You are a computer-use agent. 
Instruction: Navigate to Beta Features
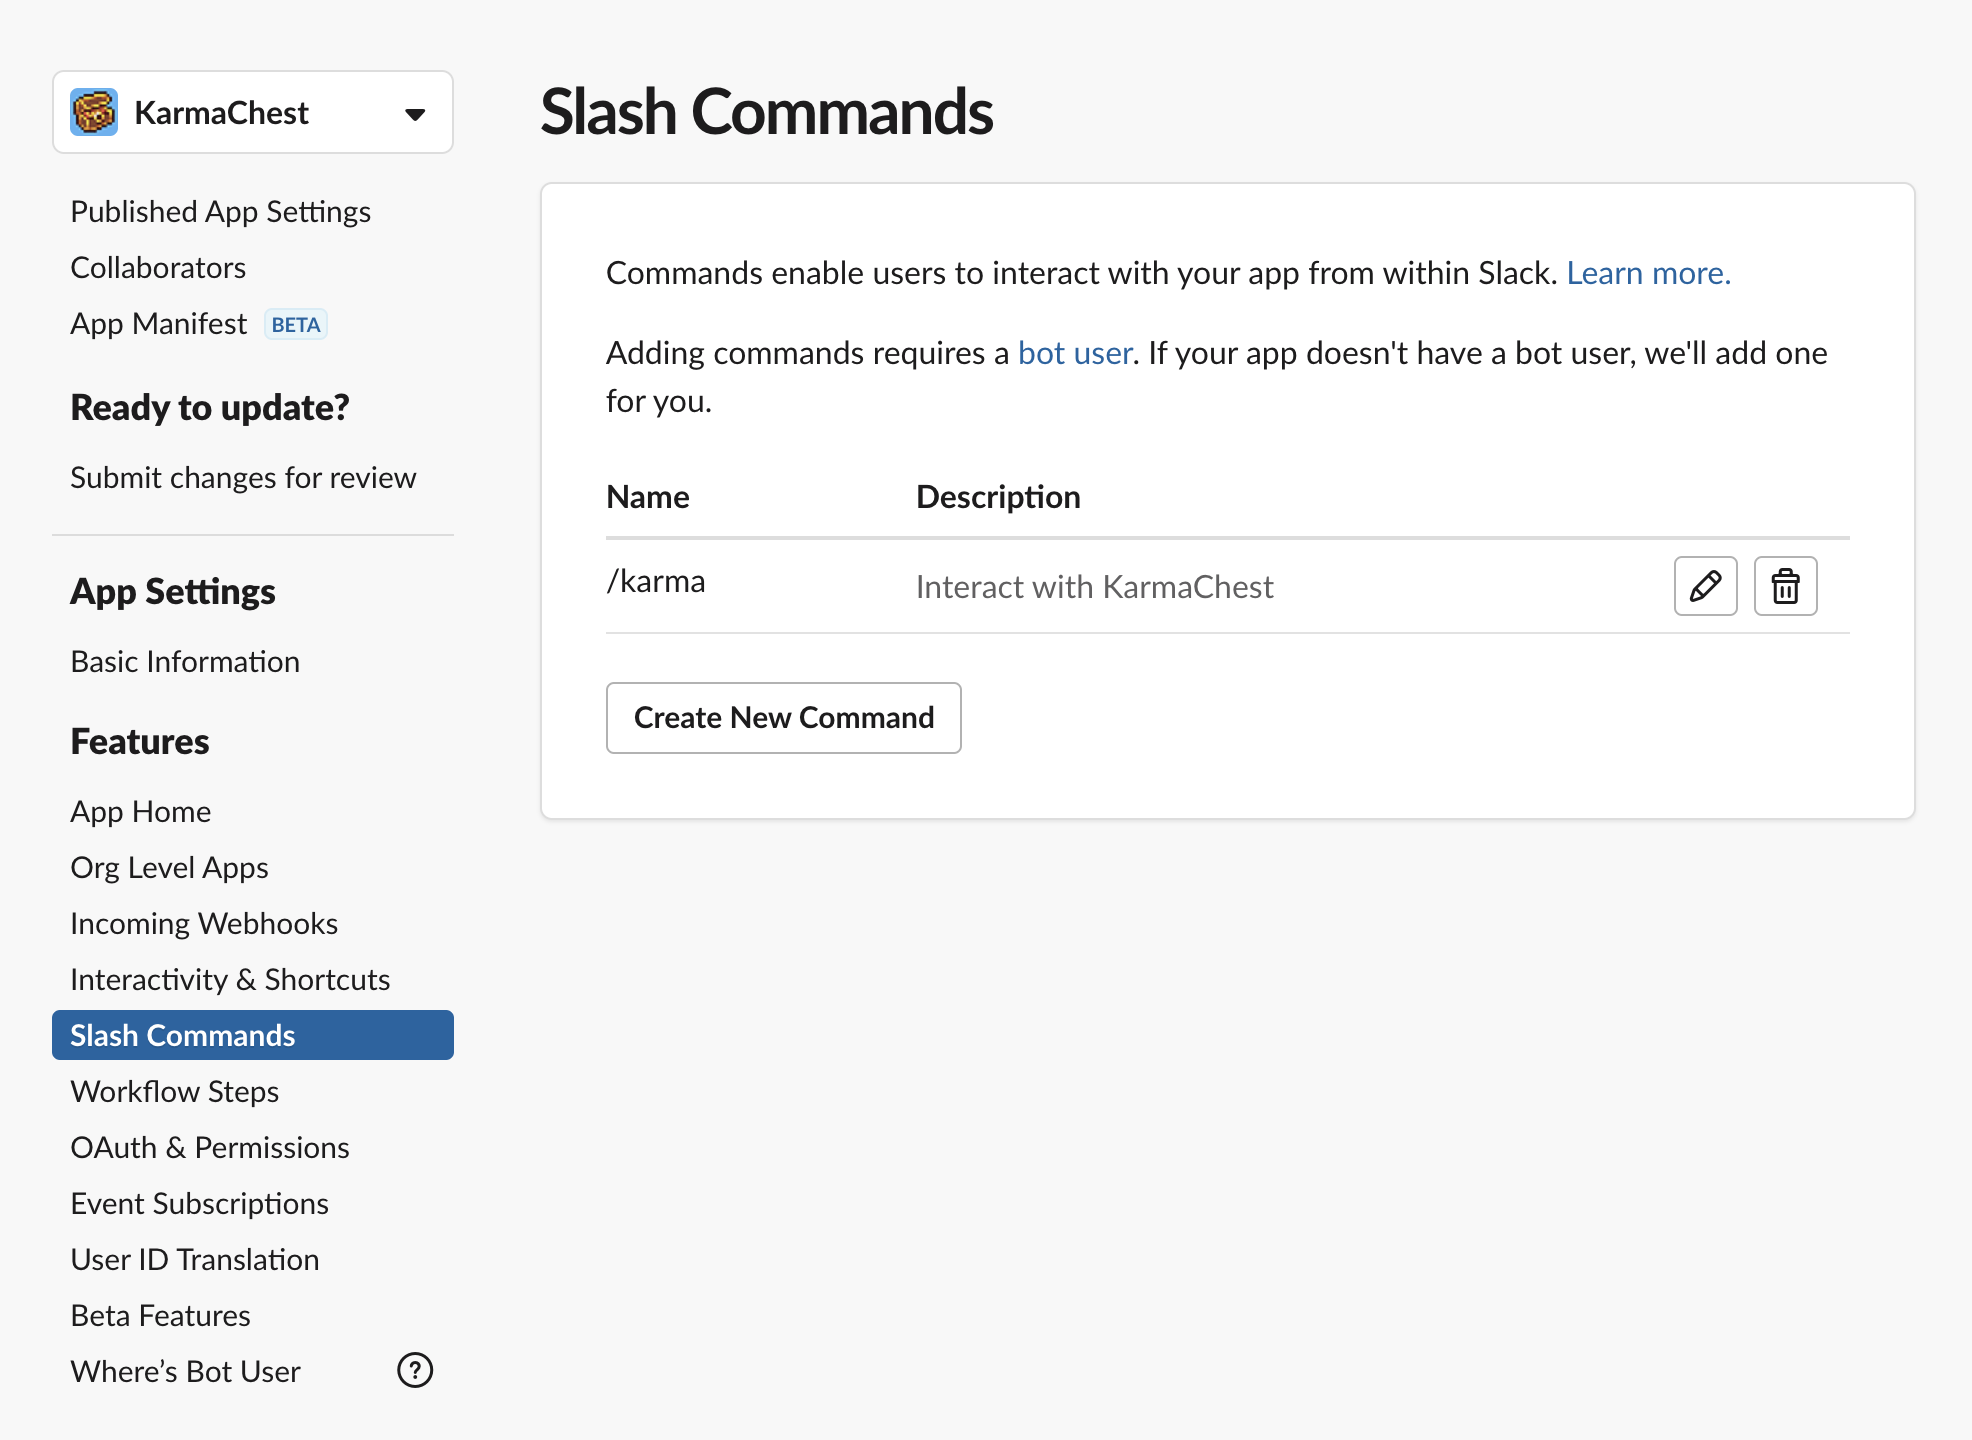point(160,1316)
